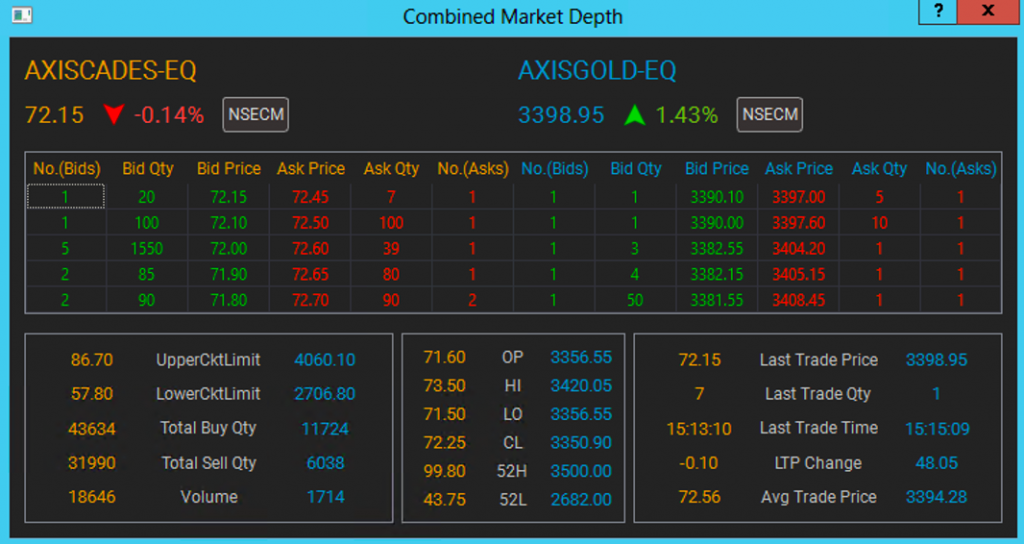The height and width of the screenshot is (544, 1024).
Task: Click the UpperCktLimit value 4060.10
Action: (325, 360)
